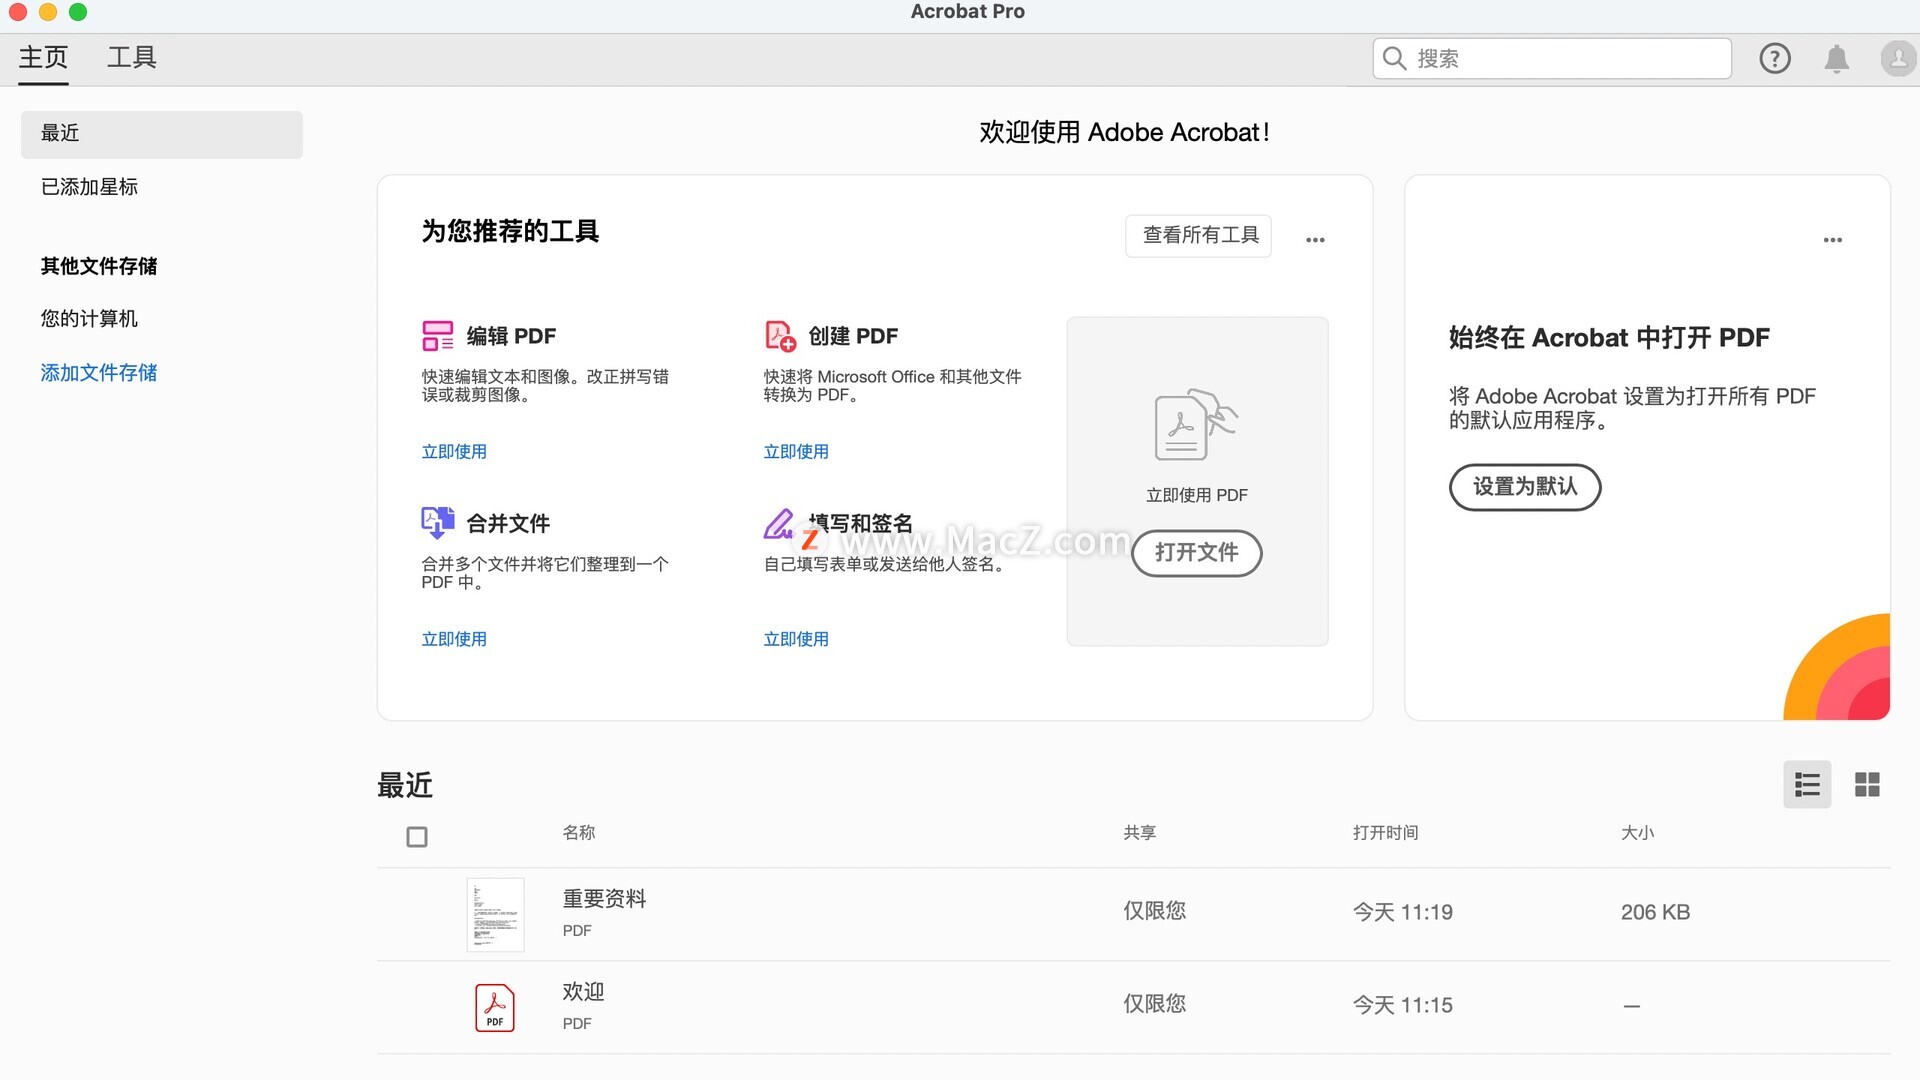Viewport: 1920px width, 1080px height.
Task: Click the 创建 PDF title text
Action: click(x=853, y=337)
